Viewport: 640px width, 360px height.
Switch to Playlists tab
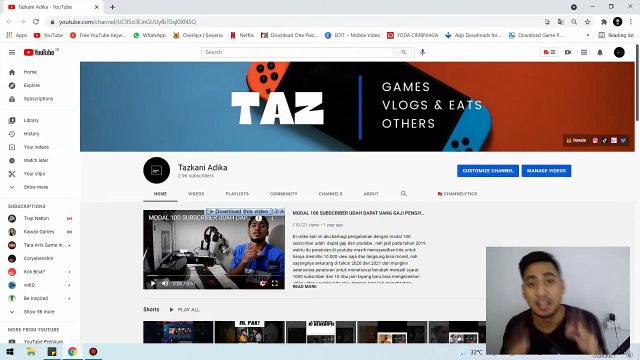[237, 194]
